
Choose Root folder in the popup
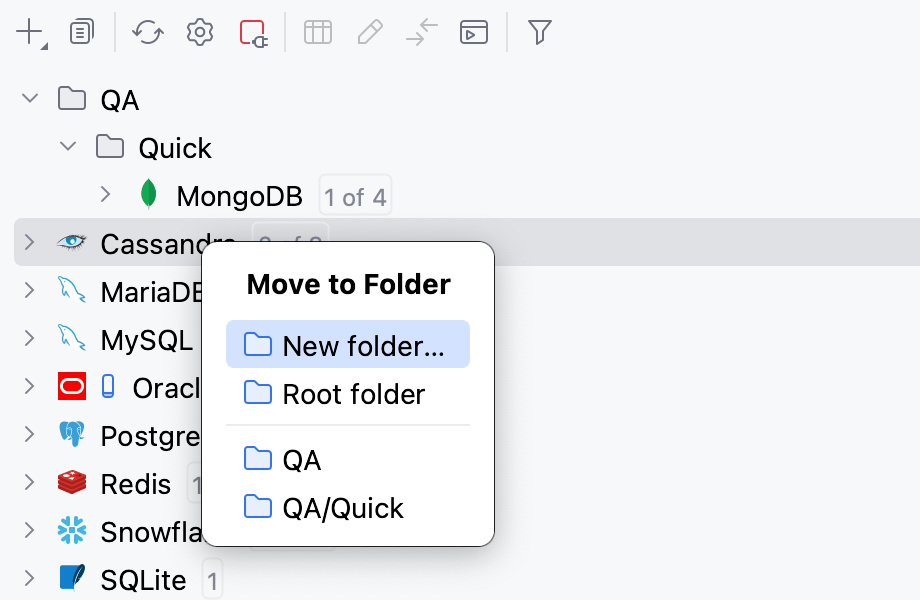point(347,394)
